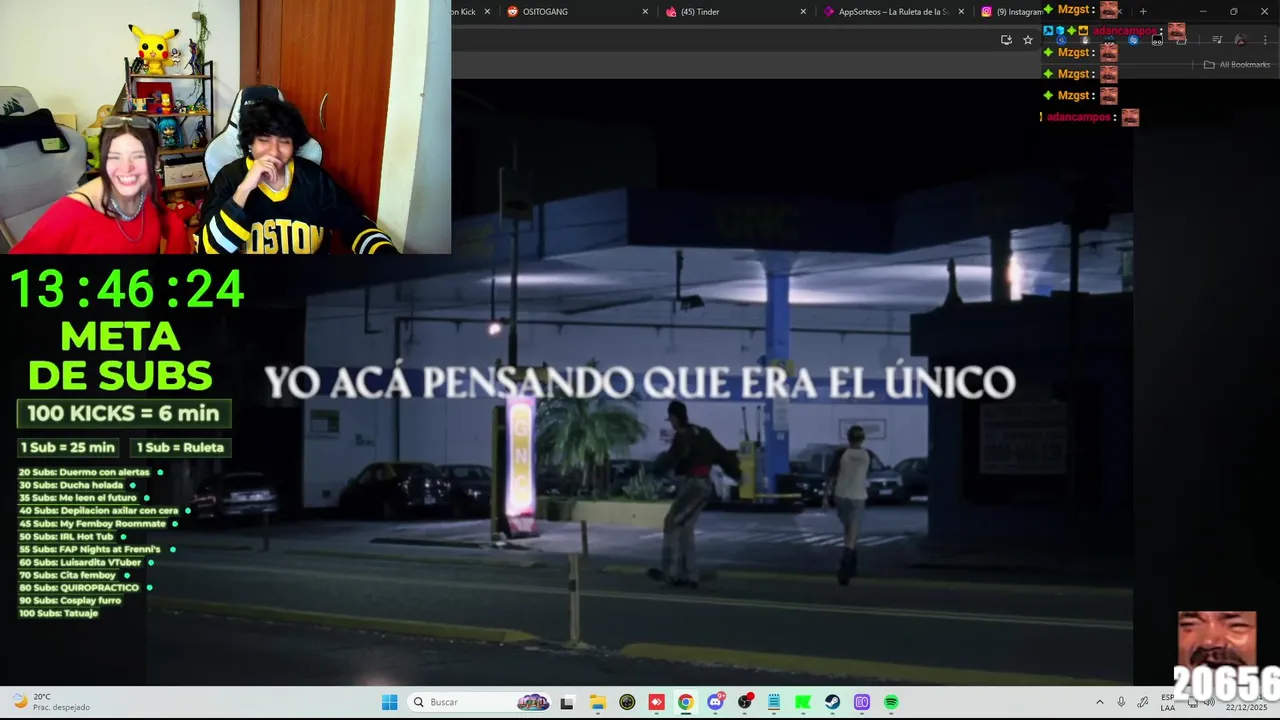Click the '90 Subs: Cosplay furro' goal
Viewport: 1280px width, 720px height.
70,600
